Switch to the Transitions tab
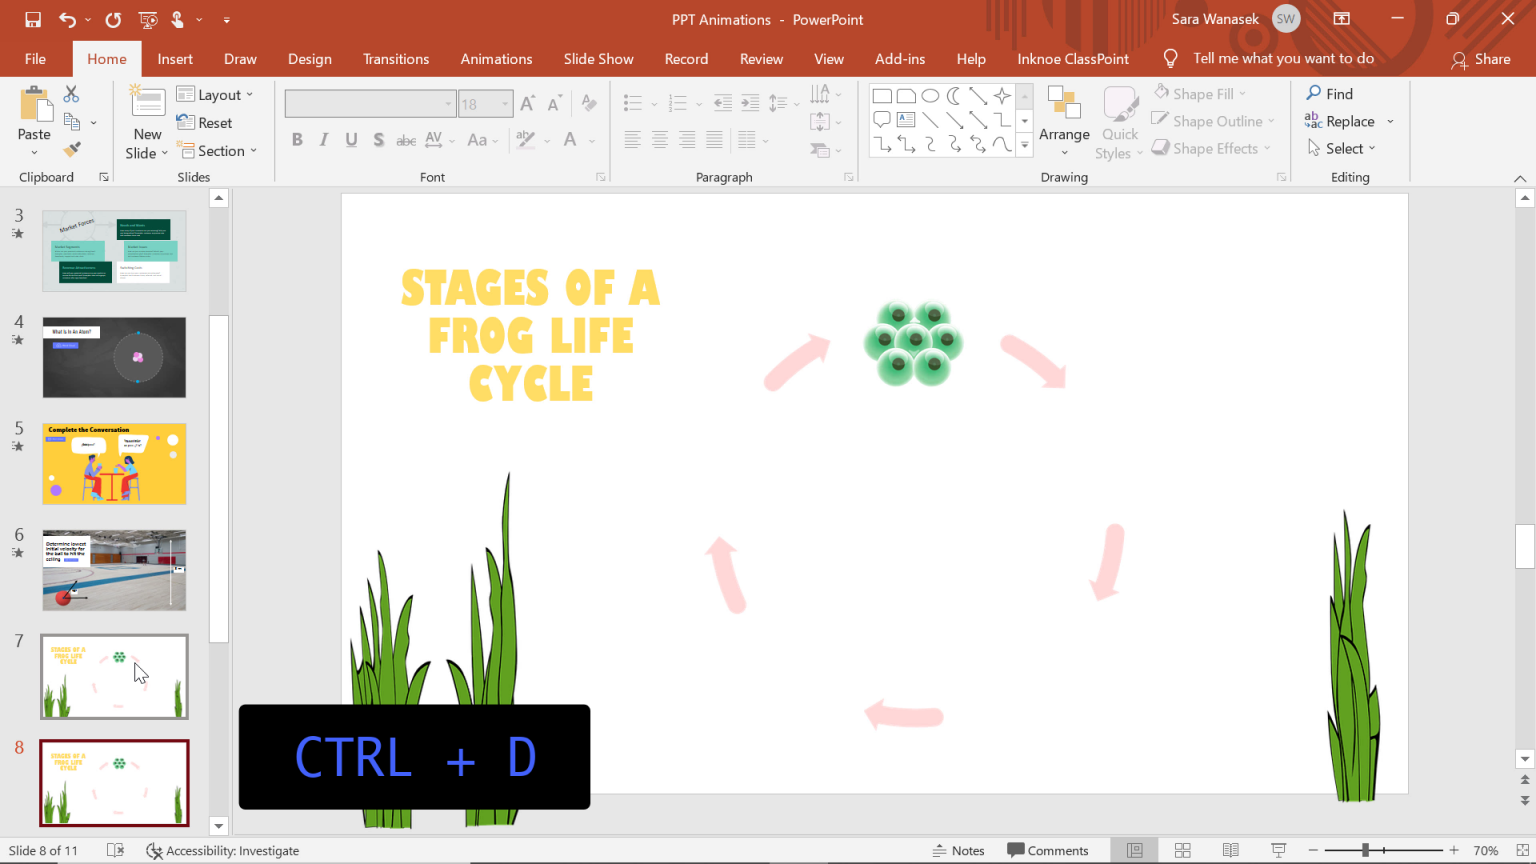Screen dimensions: 1536x864 (396, 59)
